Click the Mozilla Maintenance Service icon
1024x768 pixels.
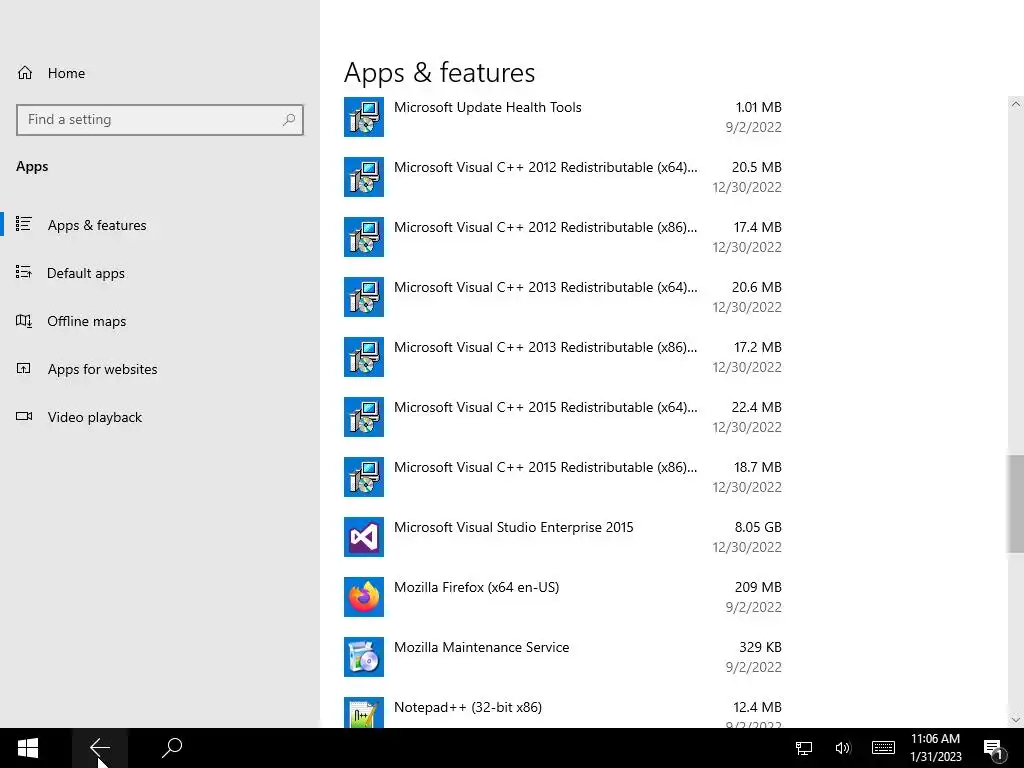point(364,658)
